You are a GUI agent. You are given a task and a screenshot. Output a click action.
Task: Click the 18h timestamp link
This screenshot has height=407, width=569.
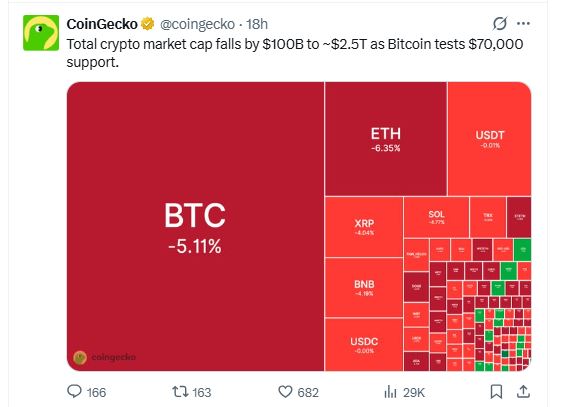[257, 24]
